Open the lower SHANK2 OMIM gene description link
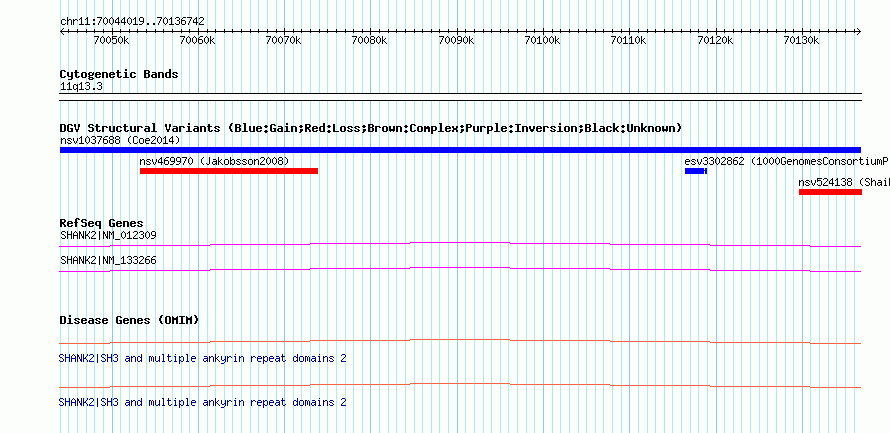The width and height of the screenshot is (890, 433). tap(203, 402)
